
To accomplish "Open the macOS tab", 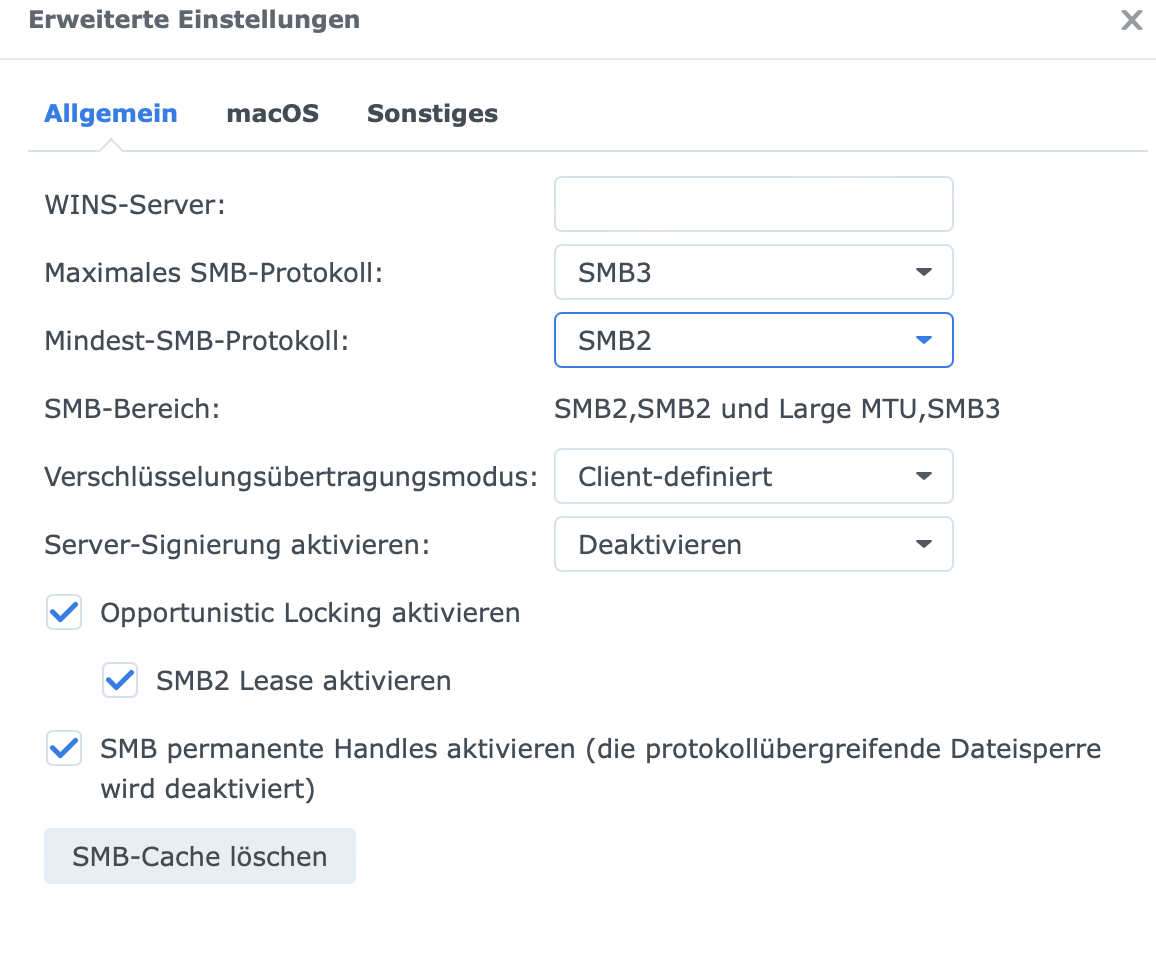I will pos(272,114).
